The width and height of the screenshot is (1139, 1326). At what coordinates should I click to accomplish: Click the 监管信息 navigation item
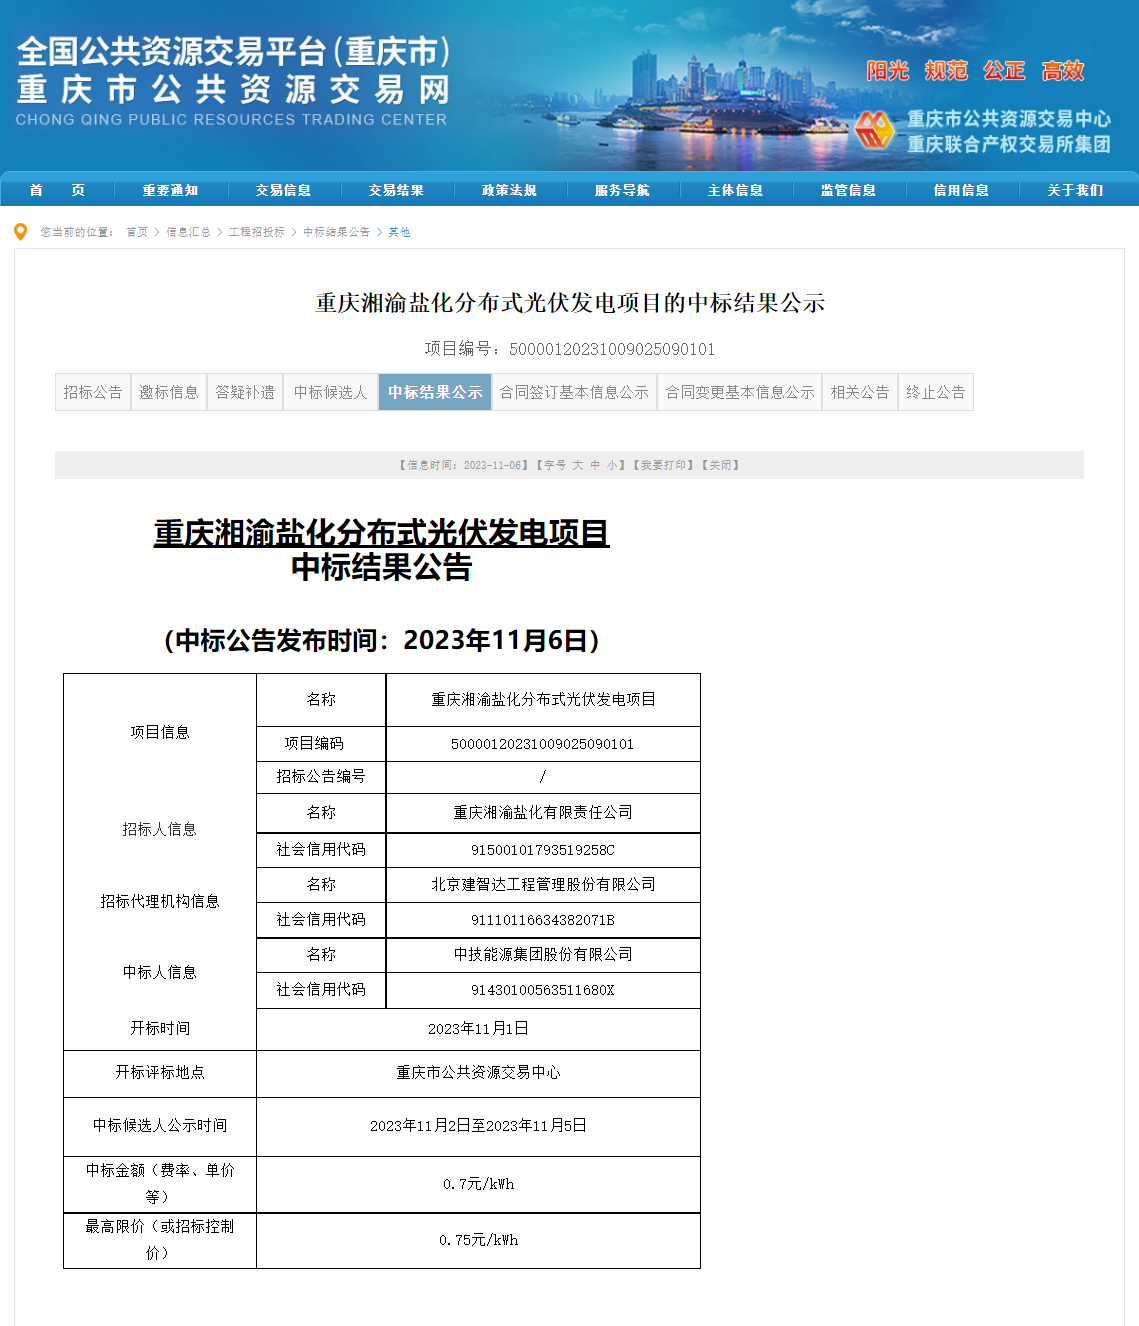click(848, 190)
